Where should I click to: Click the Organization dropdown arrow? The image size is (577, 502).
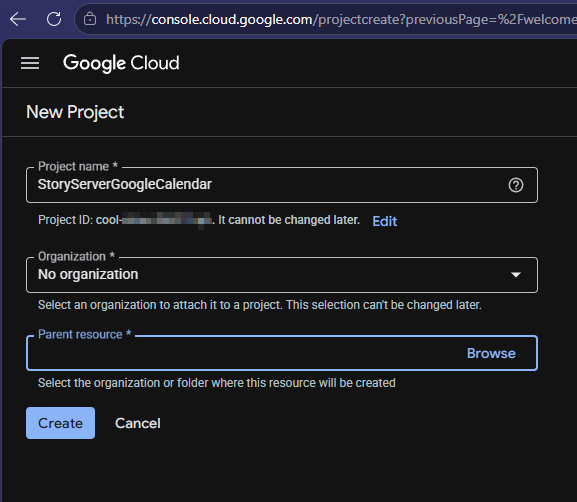pos(516,275)
